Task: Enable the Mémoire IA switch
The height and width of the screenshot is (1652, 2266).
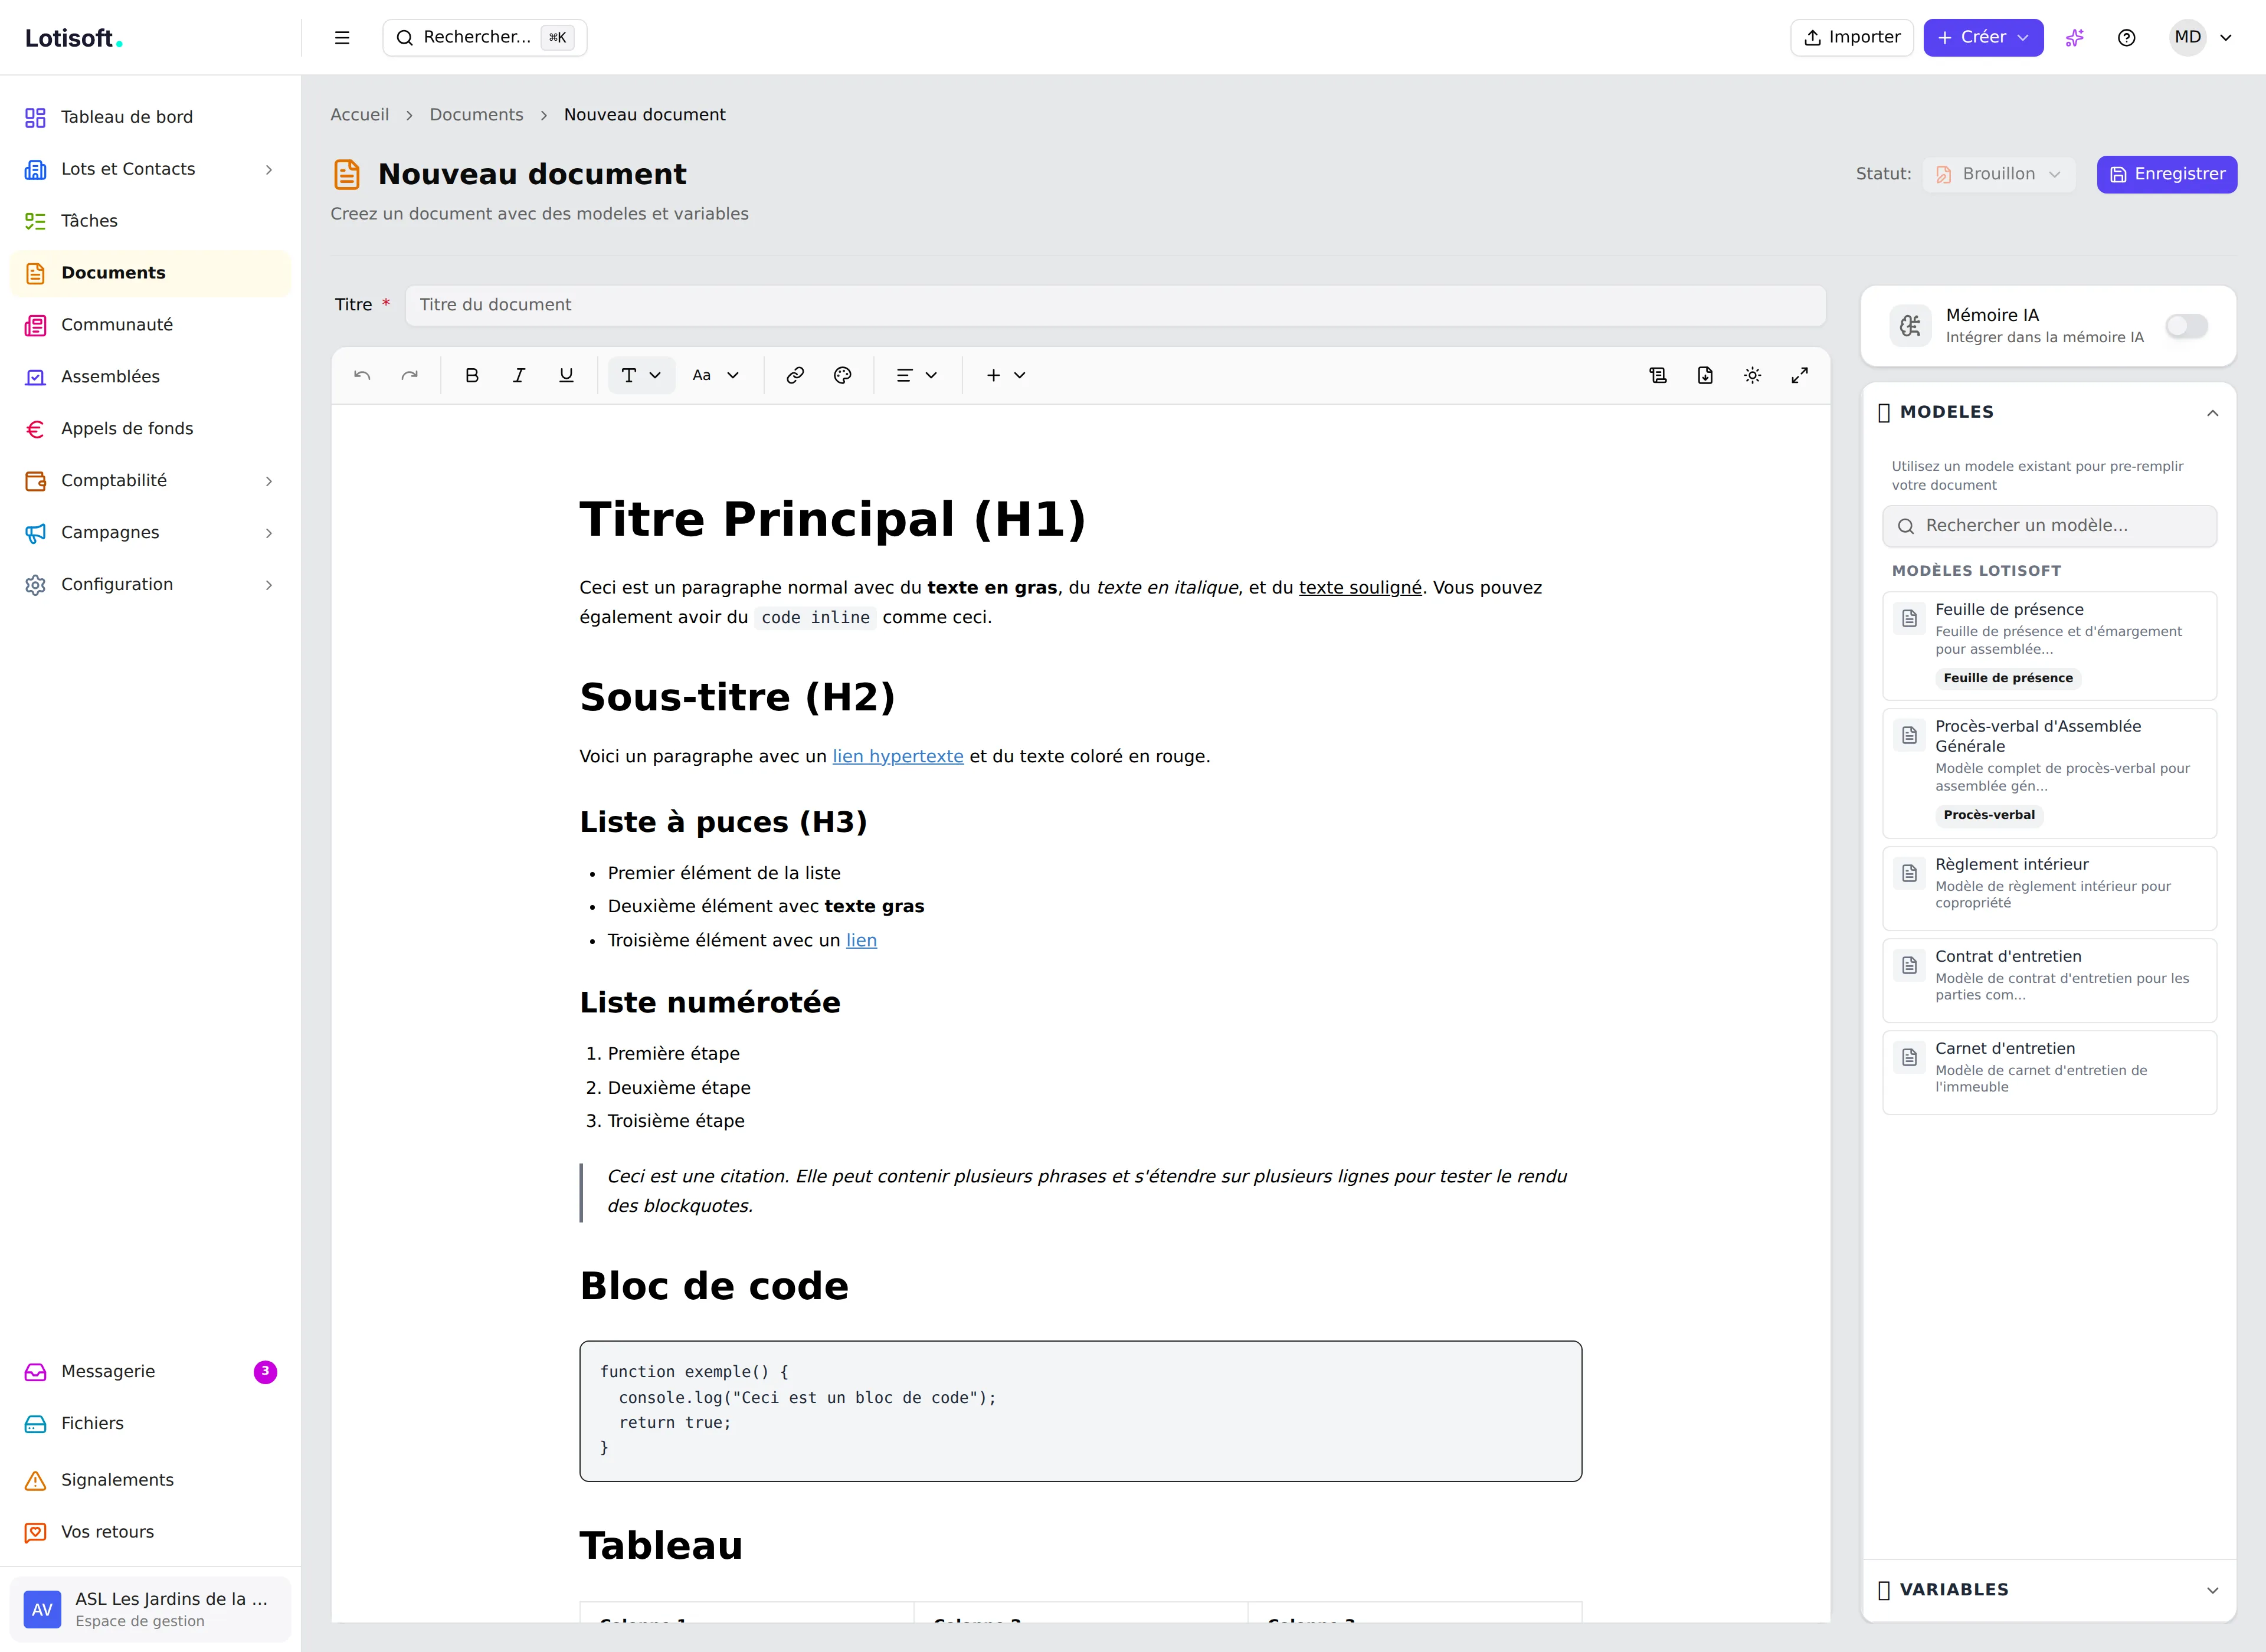Action: pyautogui.click(x=2186, y=326)
